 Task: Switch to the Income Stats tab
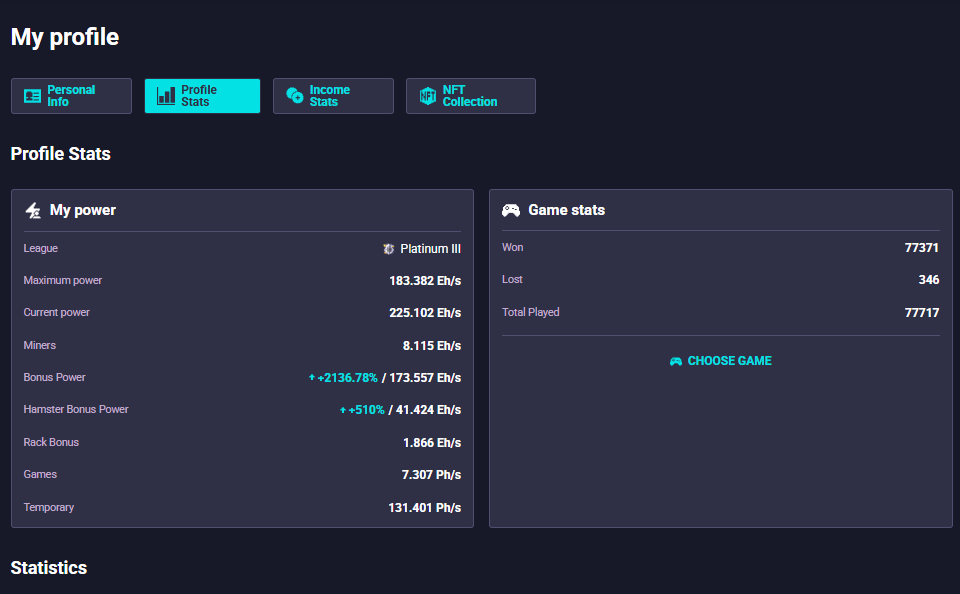coord(333,96)
